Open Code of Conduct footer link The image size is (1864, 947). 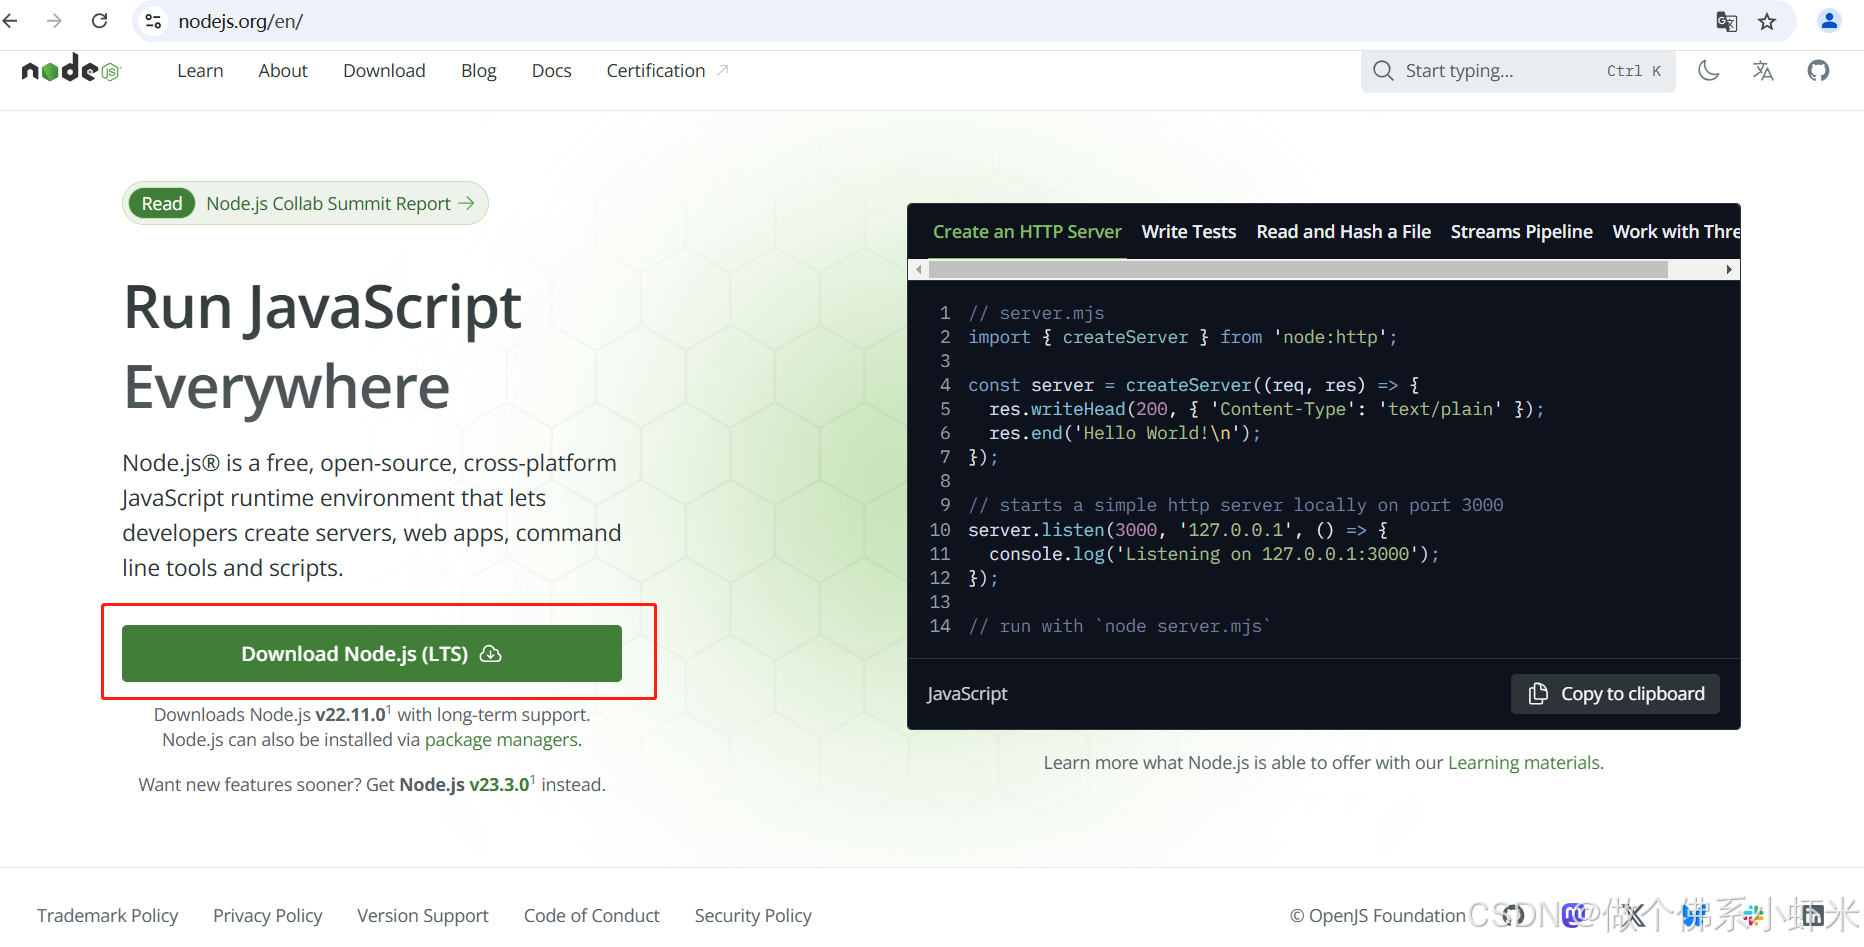pyautogui.click(x=592, y=916)
